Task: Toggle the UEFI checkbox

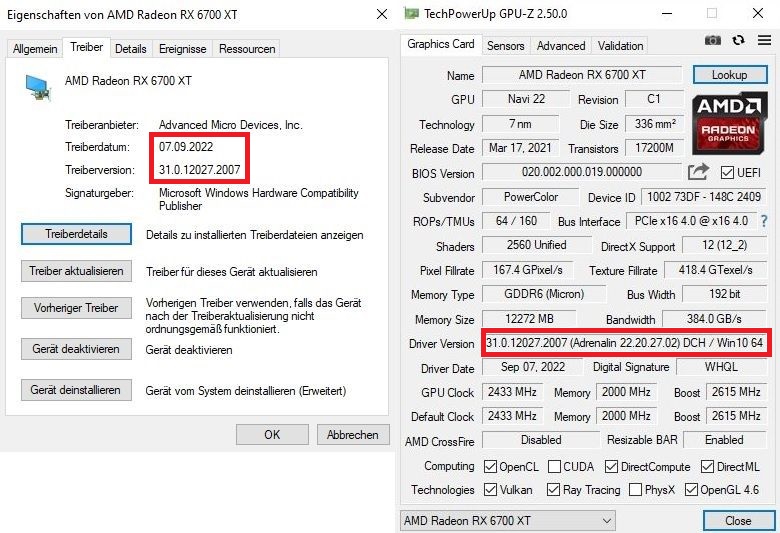Action: point(727,173)
